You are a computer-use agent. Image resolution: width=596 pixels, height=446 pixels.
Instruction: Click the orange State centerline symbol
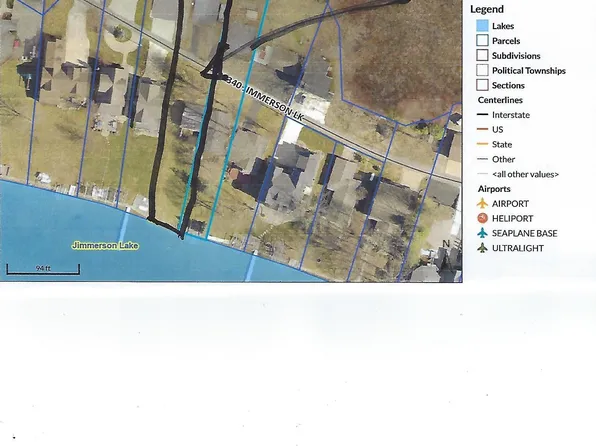tap(482, 144)
